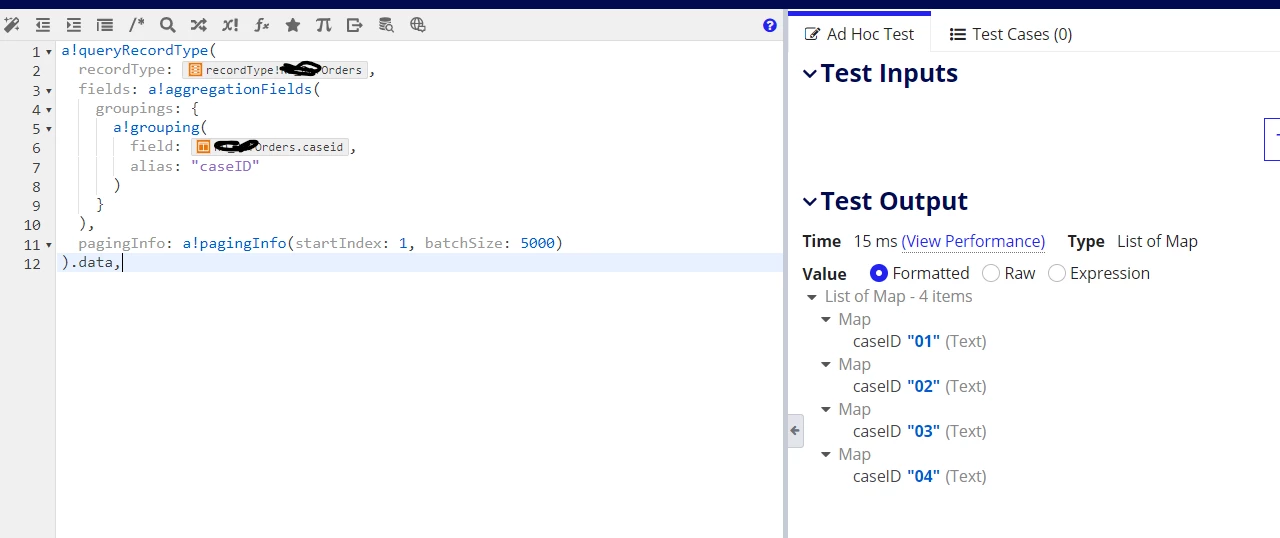Click the Type List of Map label

click(1132, 241)
